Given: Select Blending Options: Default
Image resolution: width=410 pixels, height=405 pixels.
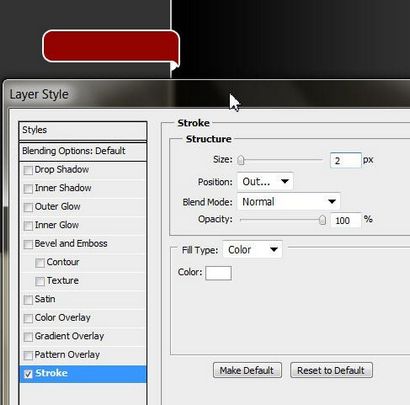Looking at the screenshot, I should (83, 151).
